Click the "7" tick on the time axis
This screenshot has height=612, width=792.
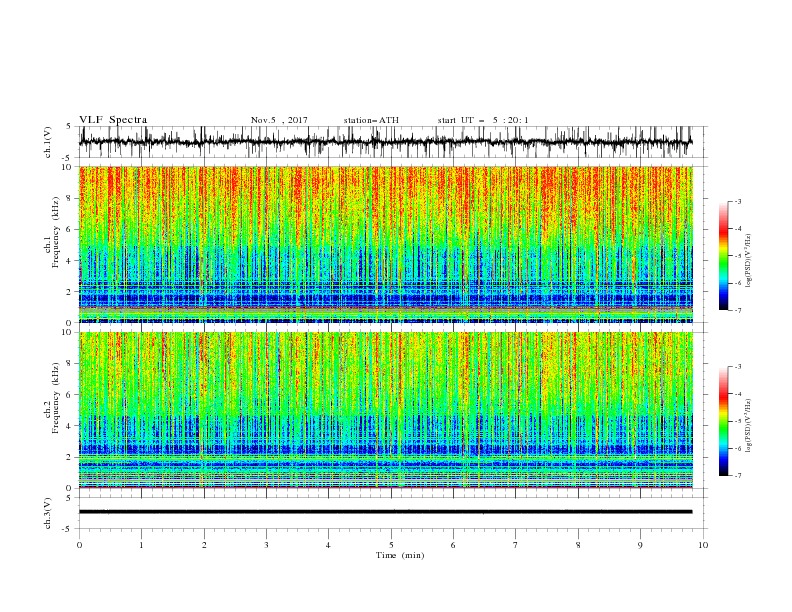coord(516,545)
